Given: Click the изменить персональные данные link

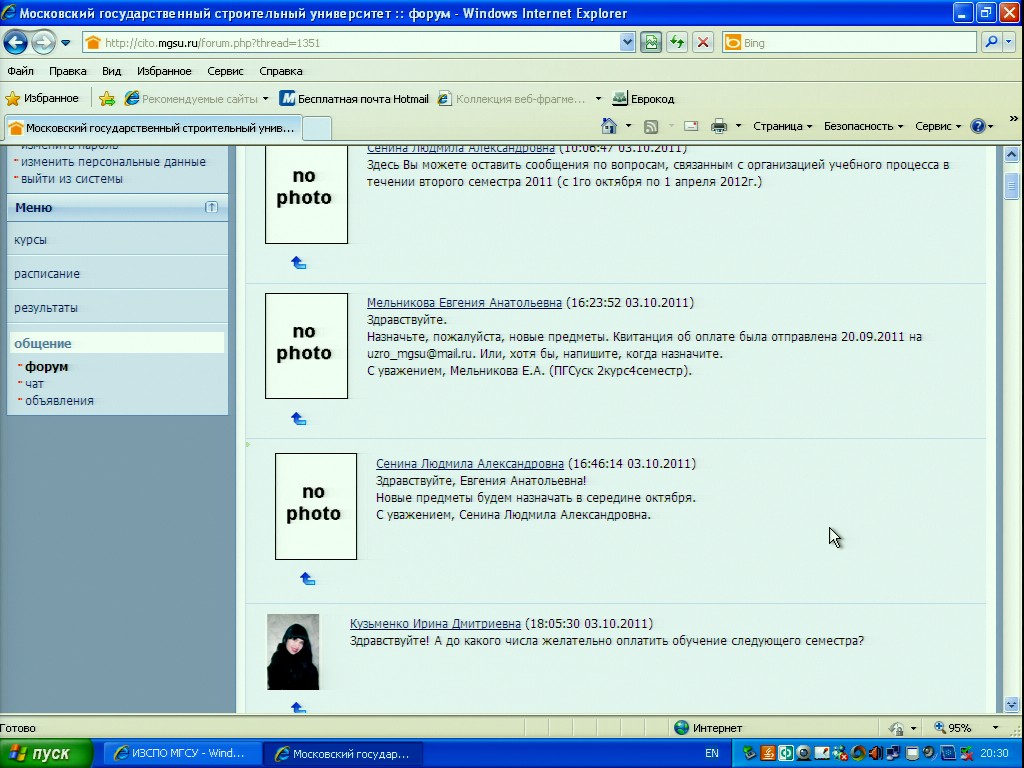Looking at the screenshot, I should click(113, 162).
